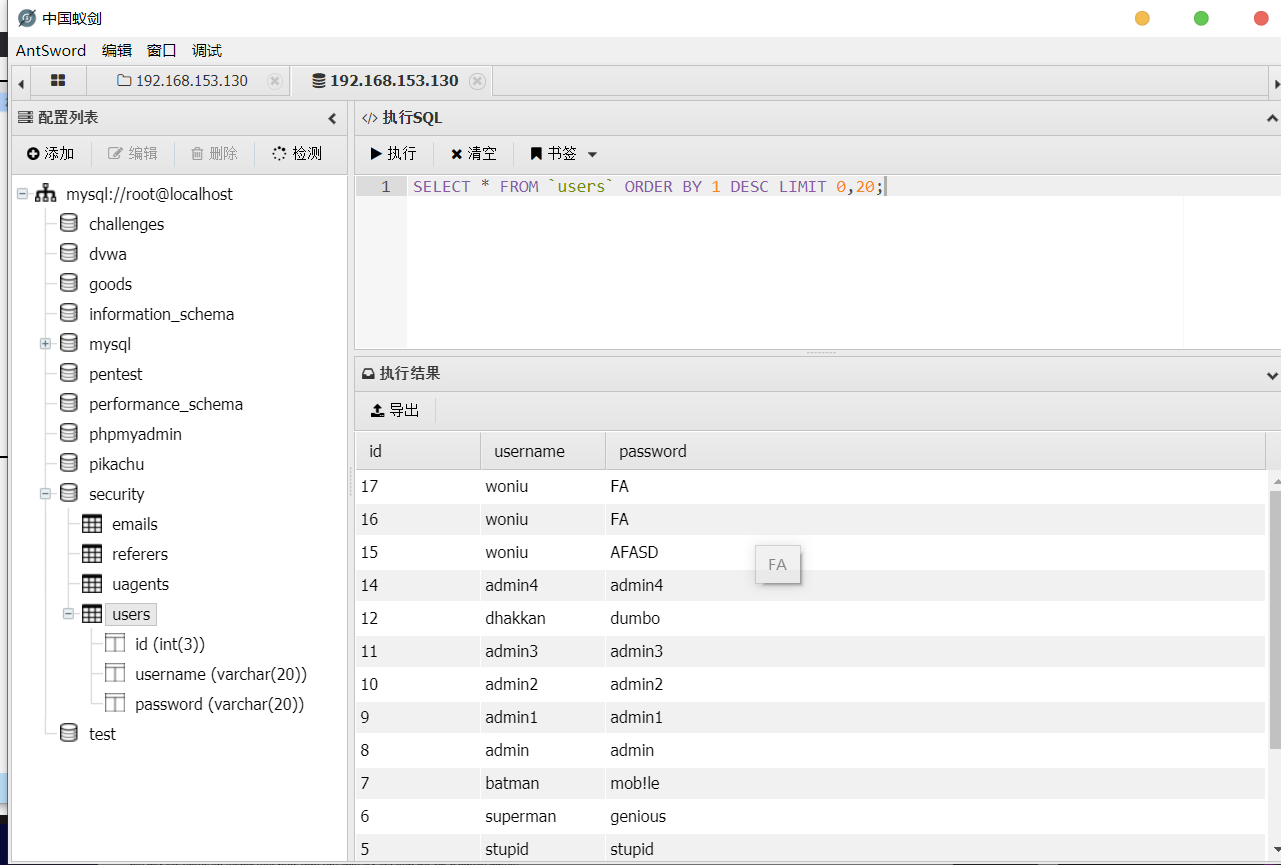Collapse the users table node

[68, 614]
